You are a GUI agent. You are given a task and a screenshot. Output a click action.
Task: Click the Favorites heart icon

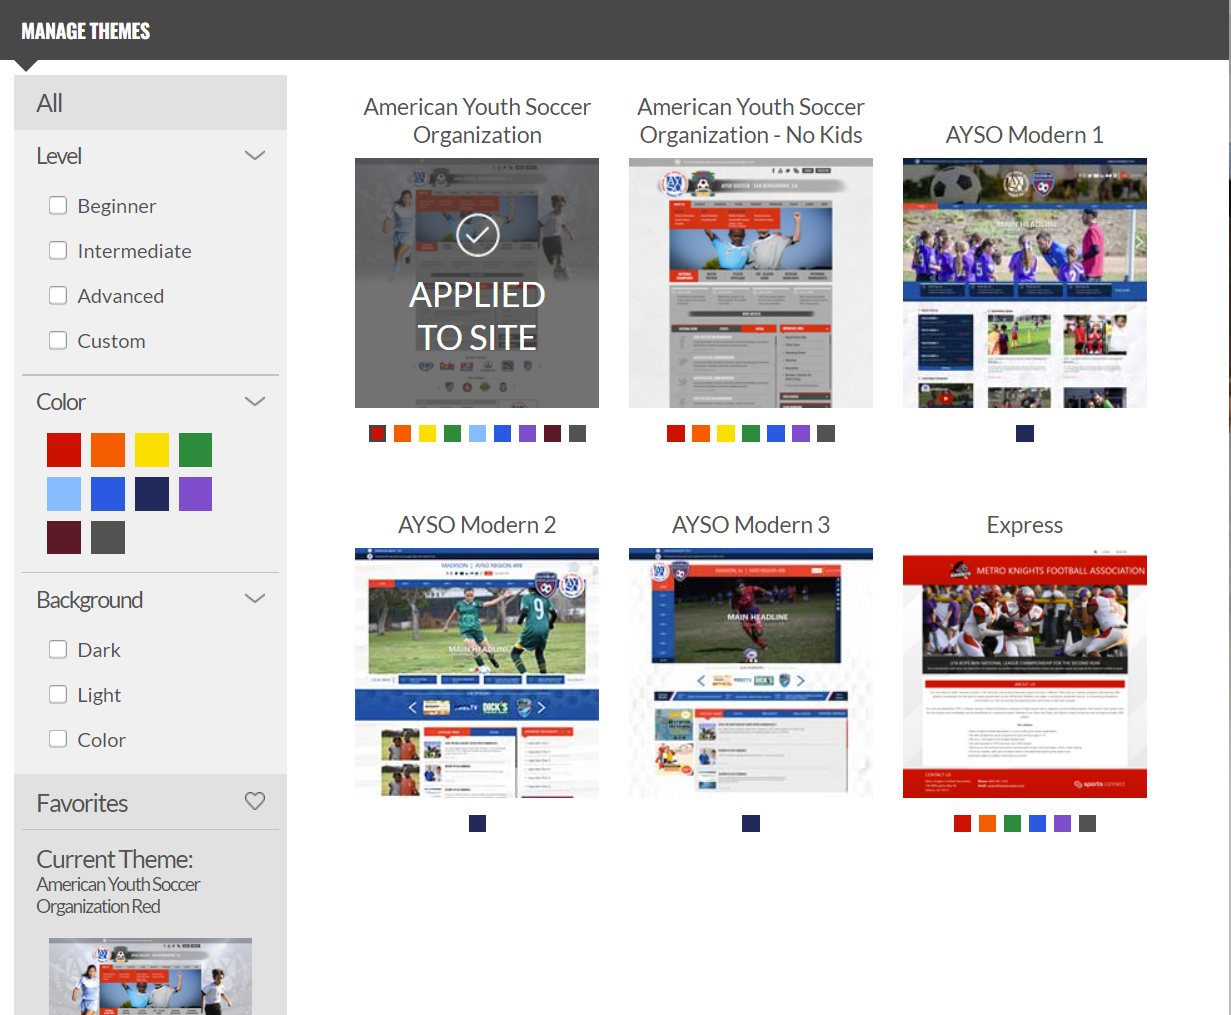255,801
